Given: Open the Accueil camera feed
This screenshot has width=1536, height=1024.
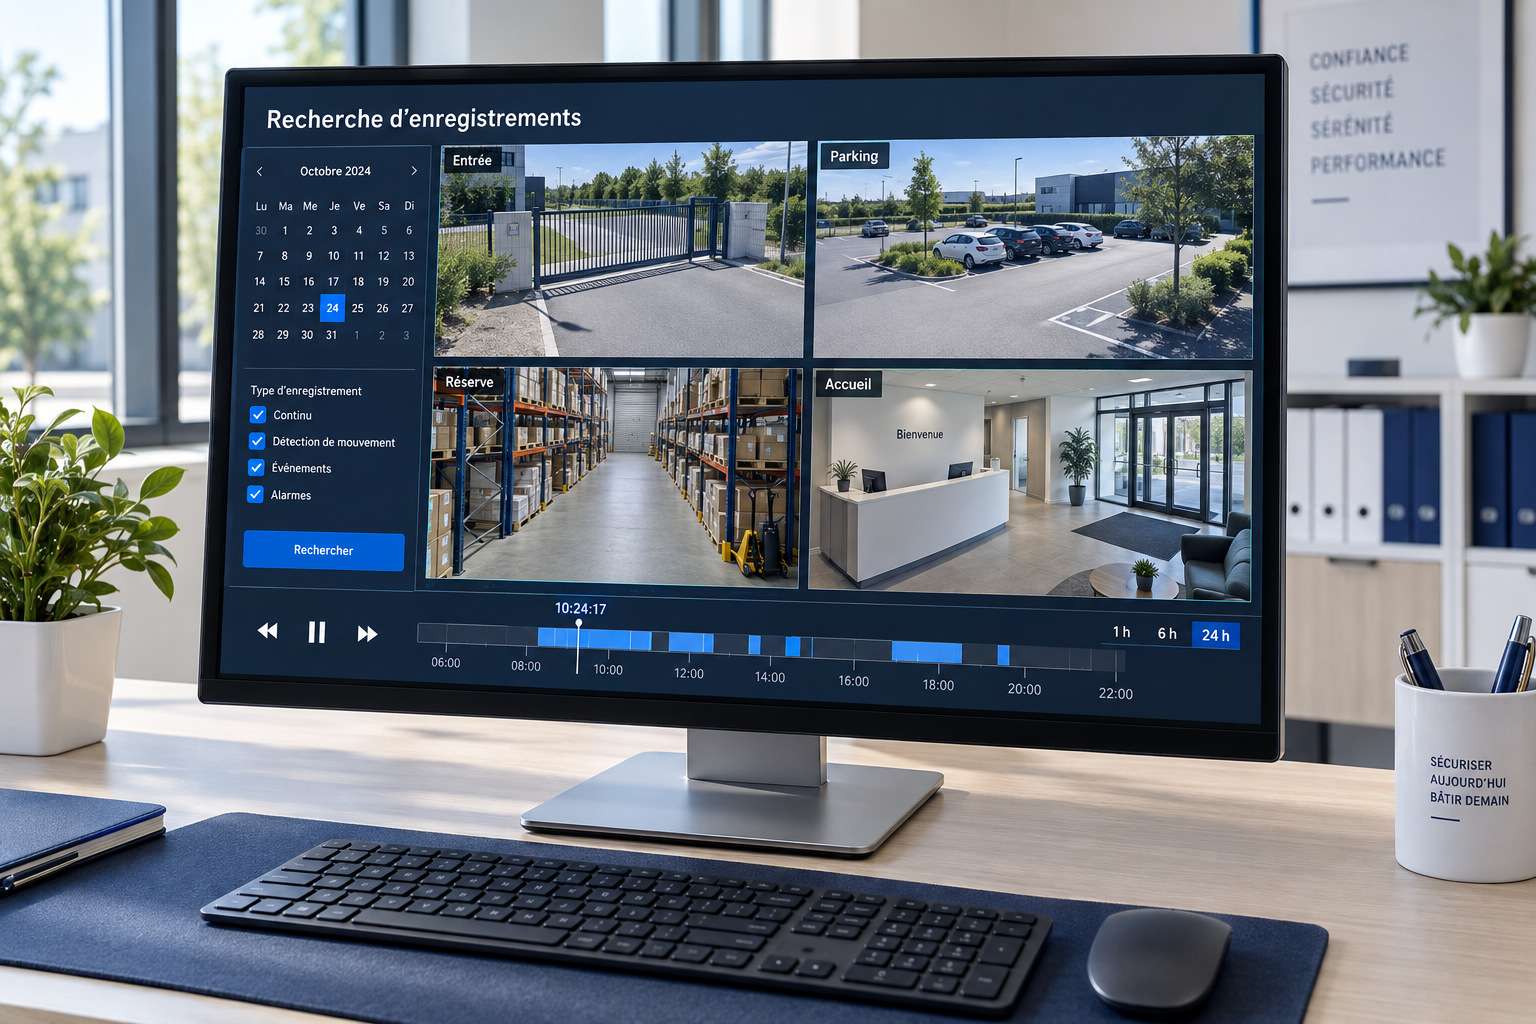Looking at the screenshot, I should pyautogui.click(x=1031, y=485).
